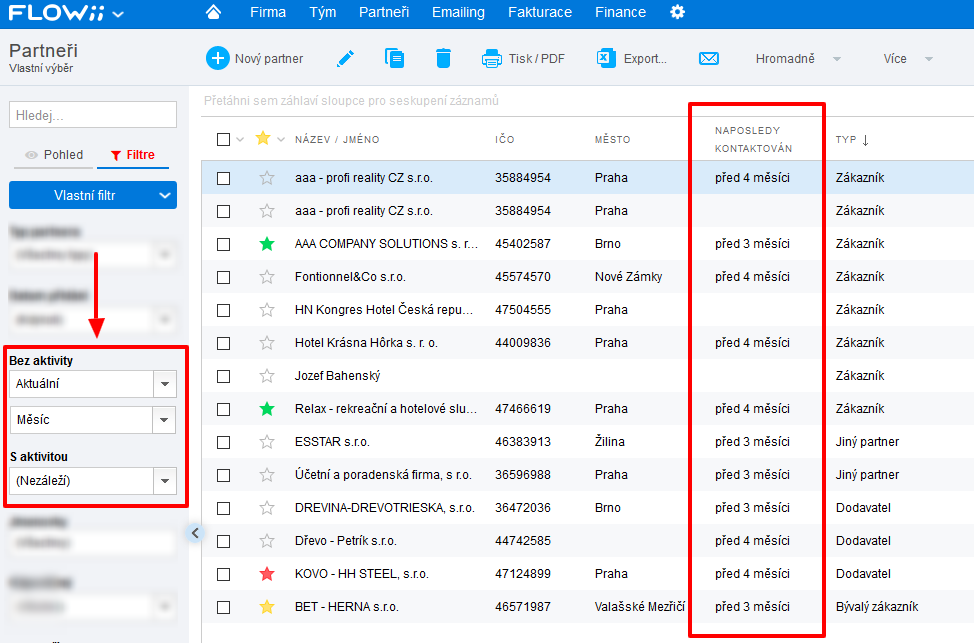Check the AAA COMPANY SOLUTIONS row checkbox
The height and width of the screenshot is (643, 974).
coord(224,244)
